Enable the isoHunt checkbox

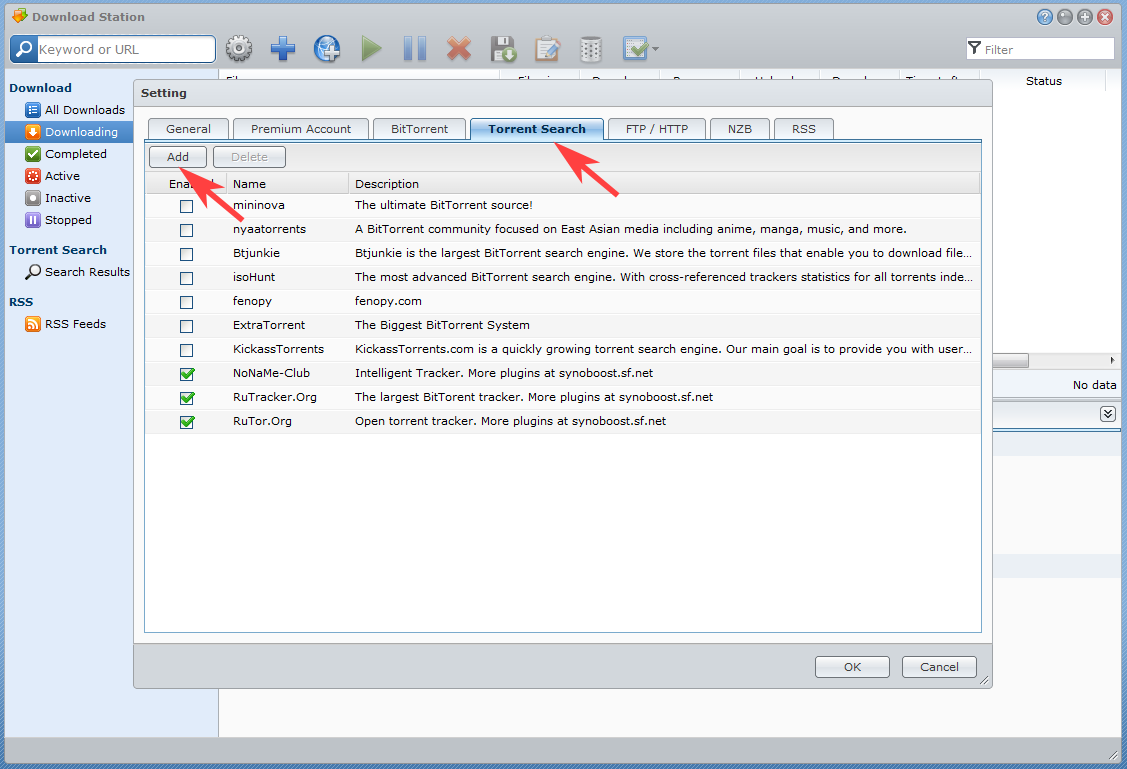187,278
